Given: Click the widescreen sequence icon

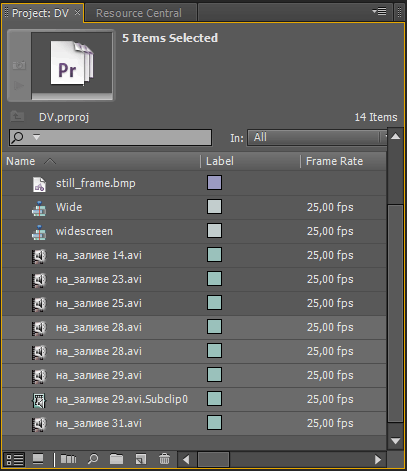Looking at the screenshot, I should coord(39,232).
